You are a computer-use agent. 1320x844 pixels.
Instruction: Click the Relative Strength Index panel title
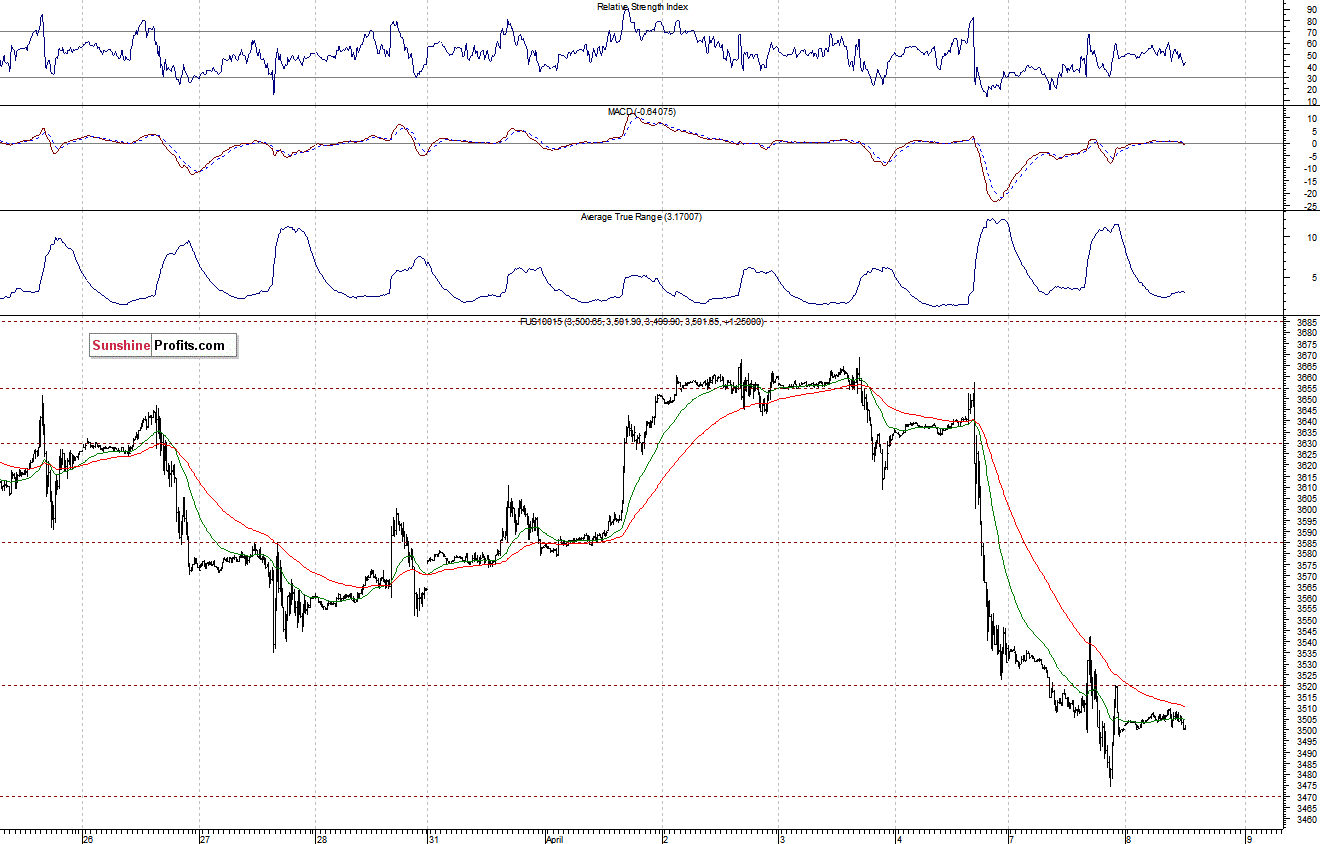click(x=642, y=7)
